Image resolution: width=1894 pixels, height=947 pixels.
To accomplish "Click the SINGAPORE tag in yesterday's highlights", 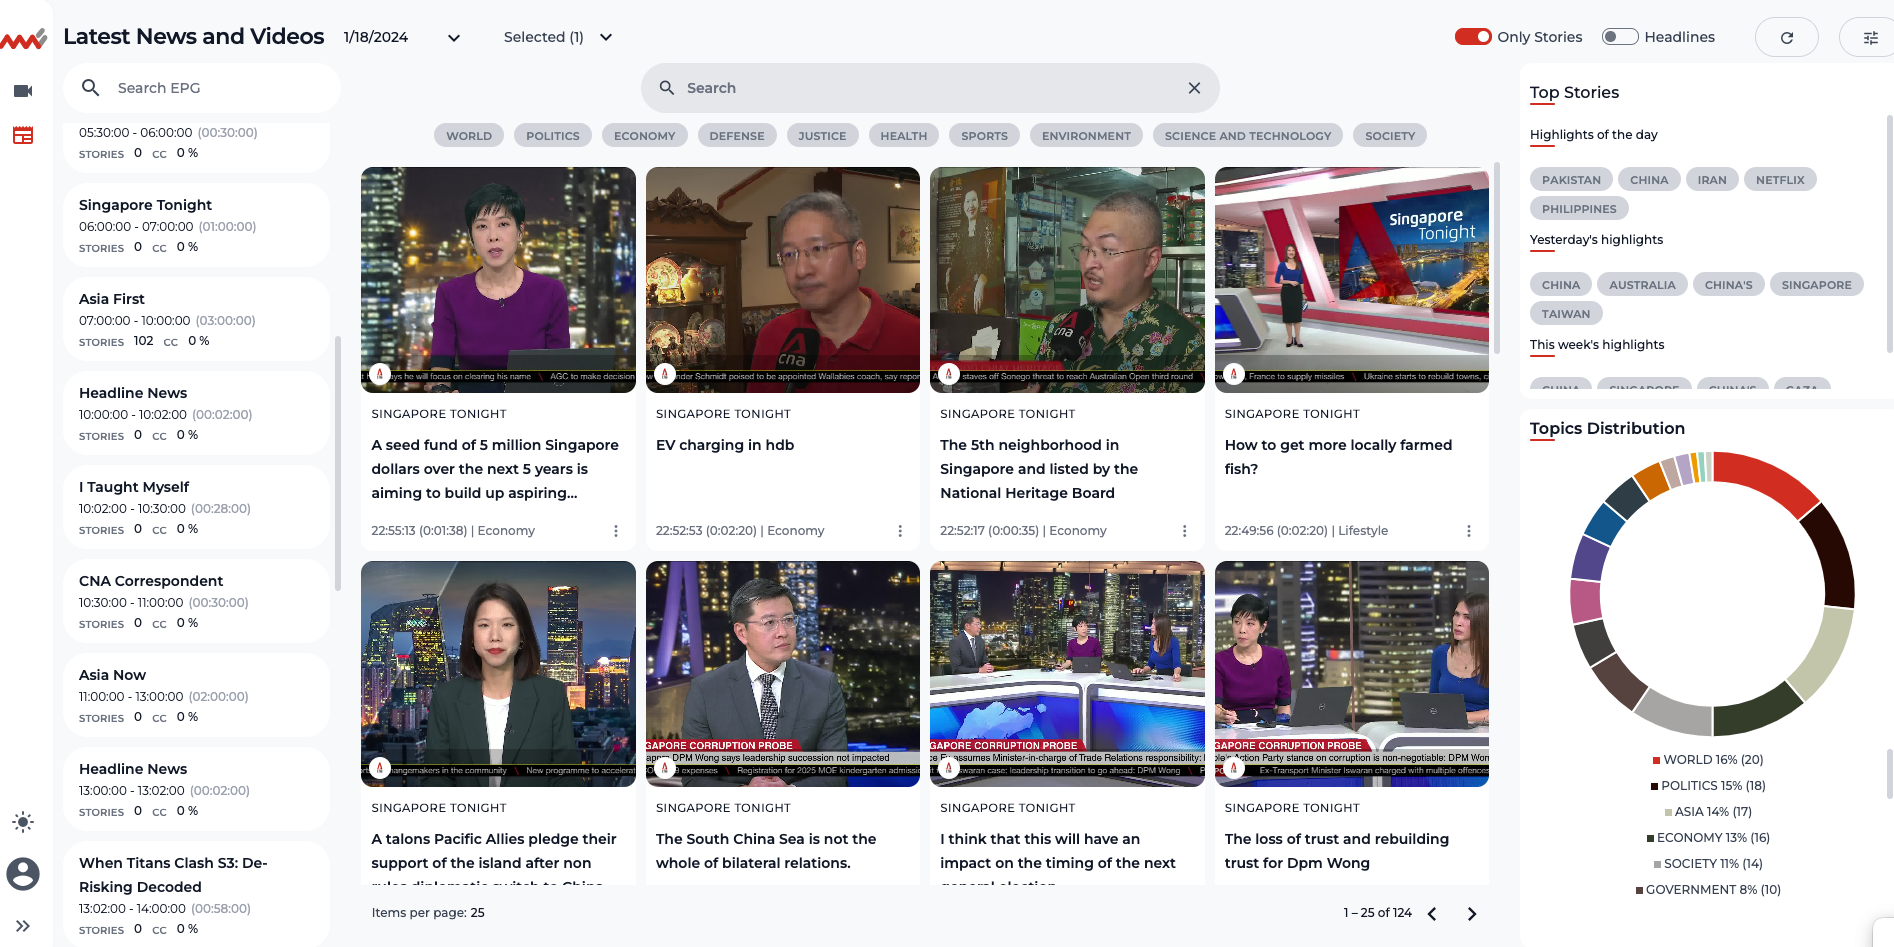I will (x=1816, y=285).
